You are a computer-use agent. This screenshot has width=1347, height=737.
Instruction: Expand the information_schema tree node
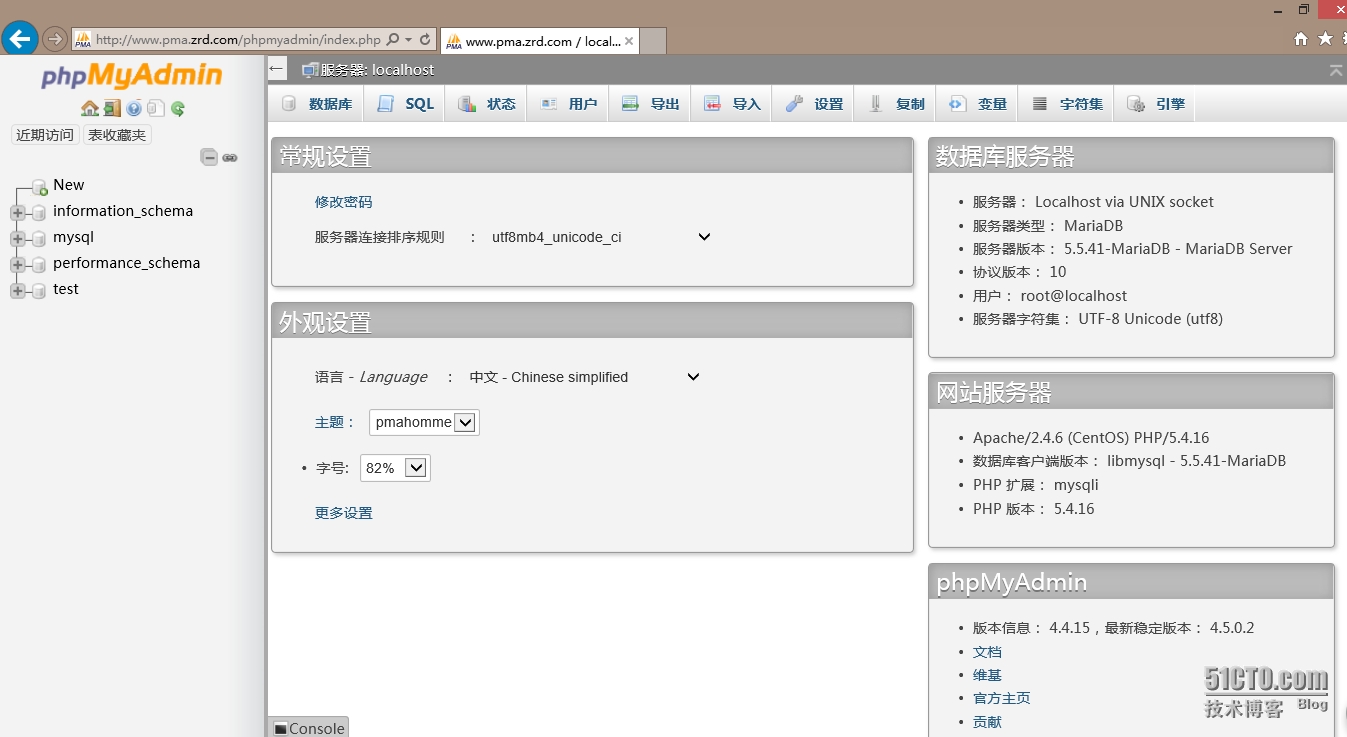17,212
